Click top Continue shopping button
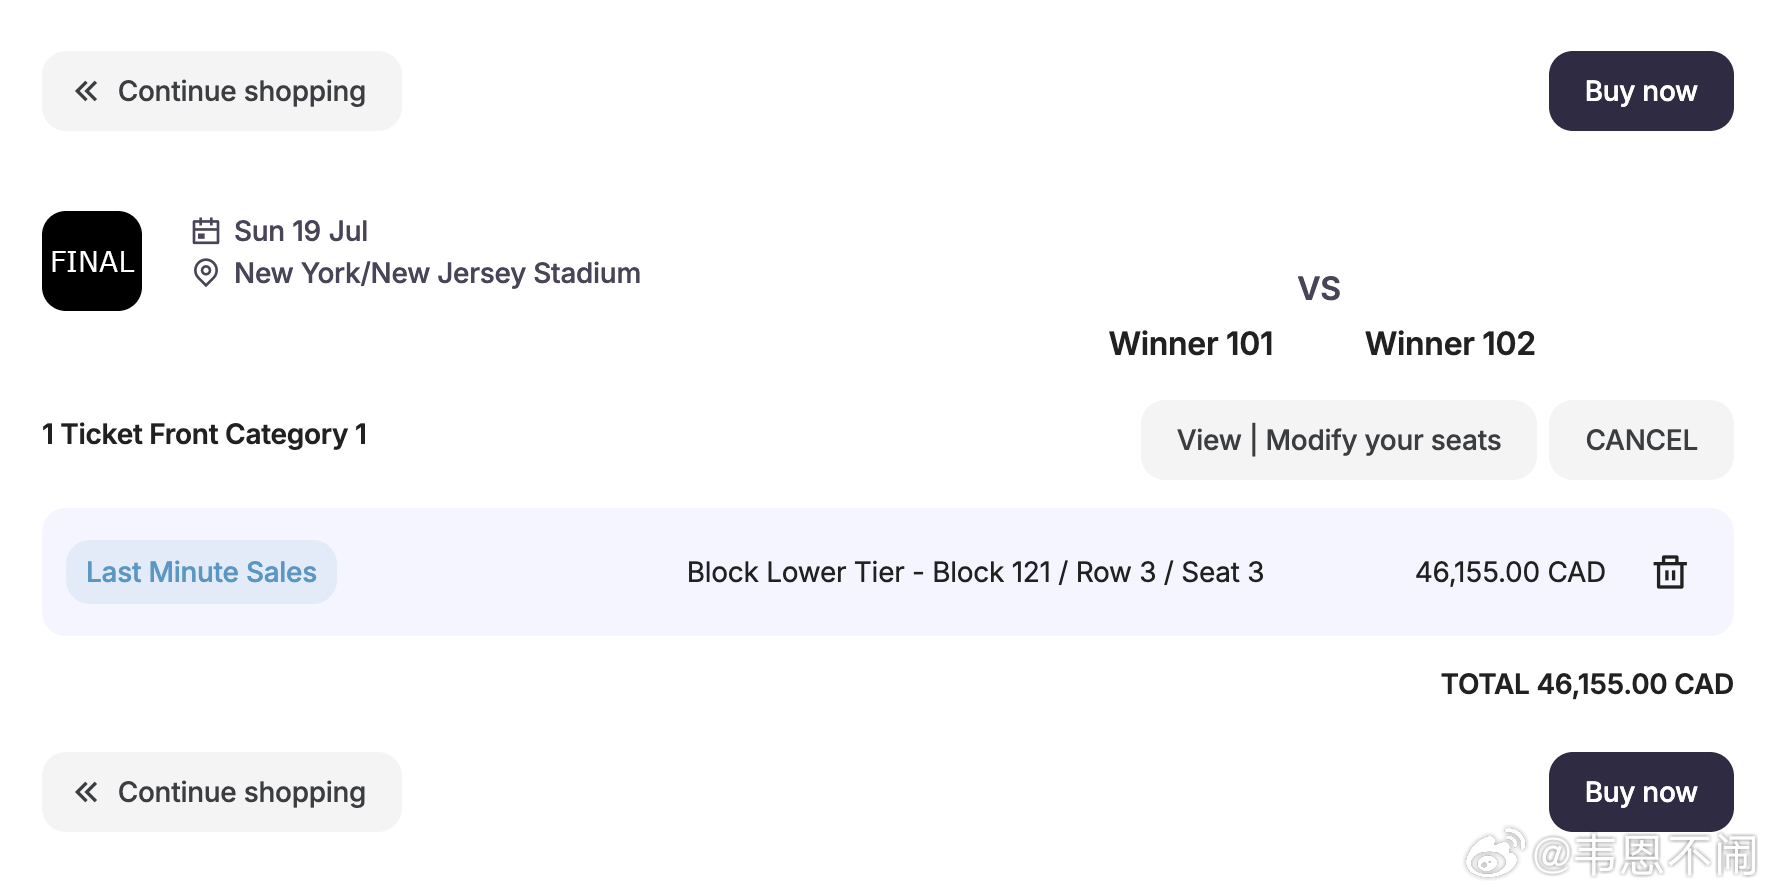Screen dimensions: 1774x896 tap(222, 91)
